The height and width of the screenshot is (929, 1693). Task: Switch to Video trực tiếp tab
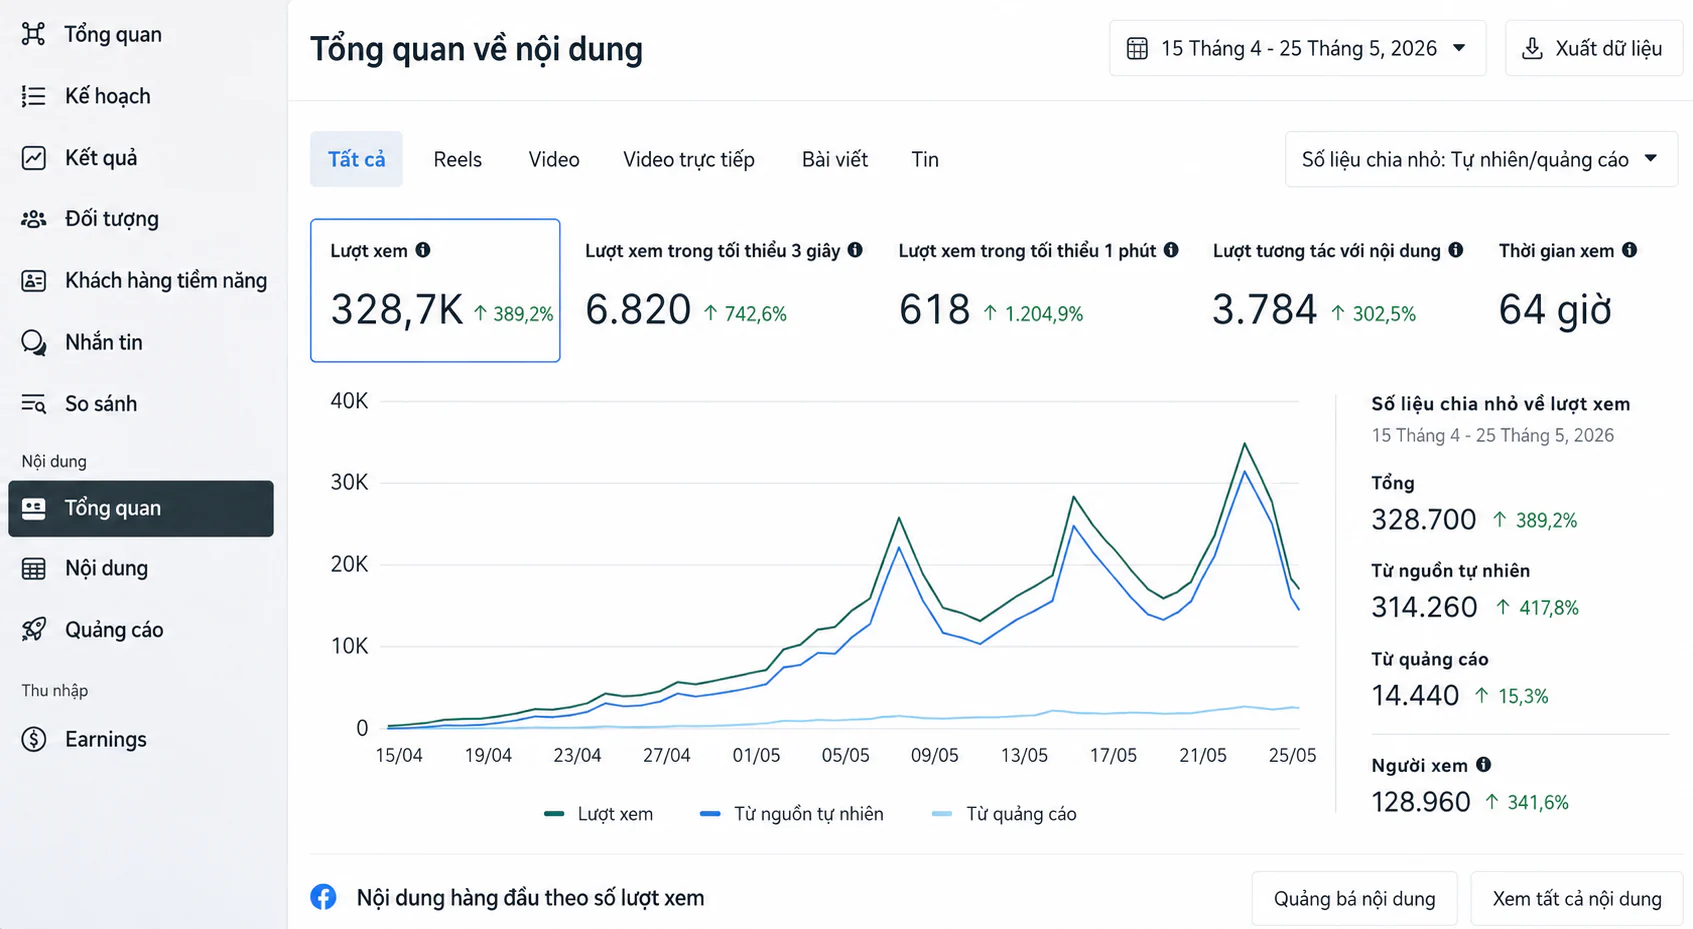pyautogui.click(x=689, y=159)
